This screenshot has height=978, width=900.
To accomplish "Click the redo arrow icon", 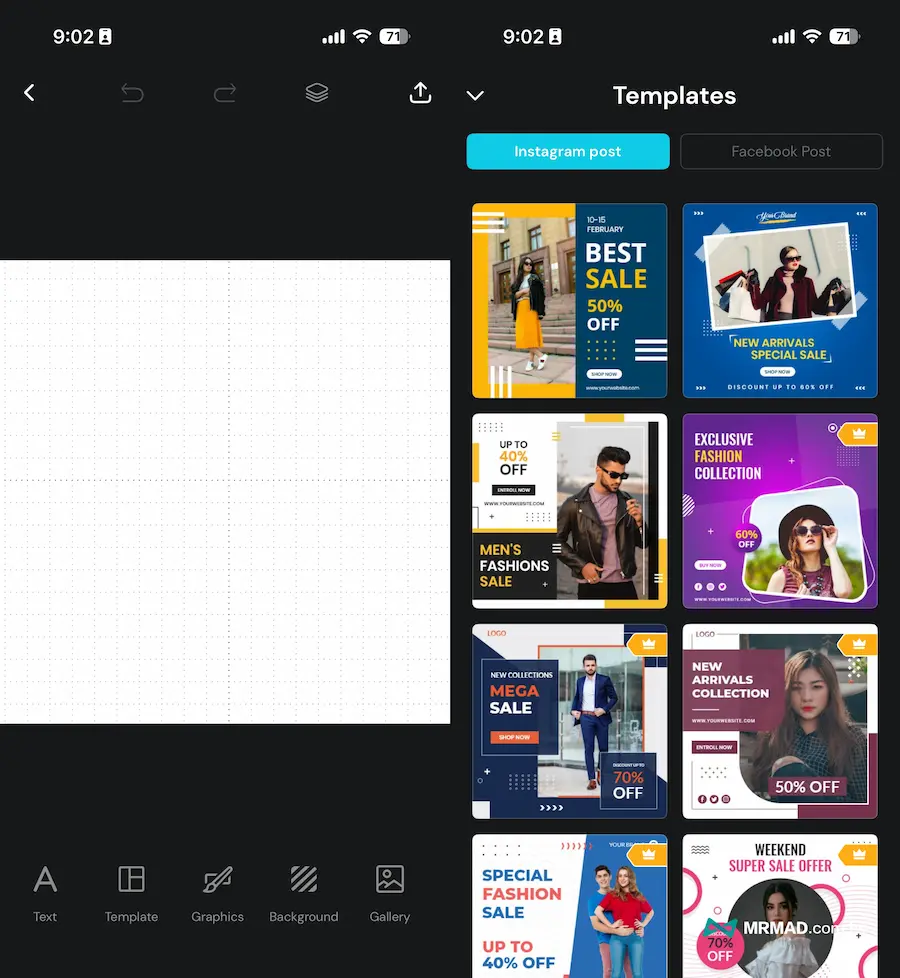I will pyautogui.click(x=225, y=93).
